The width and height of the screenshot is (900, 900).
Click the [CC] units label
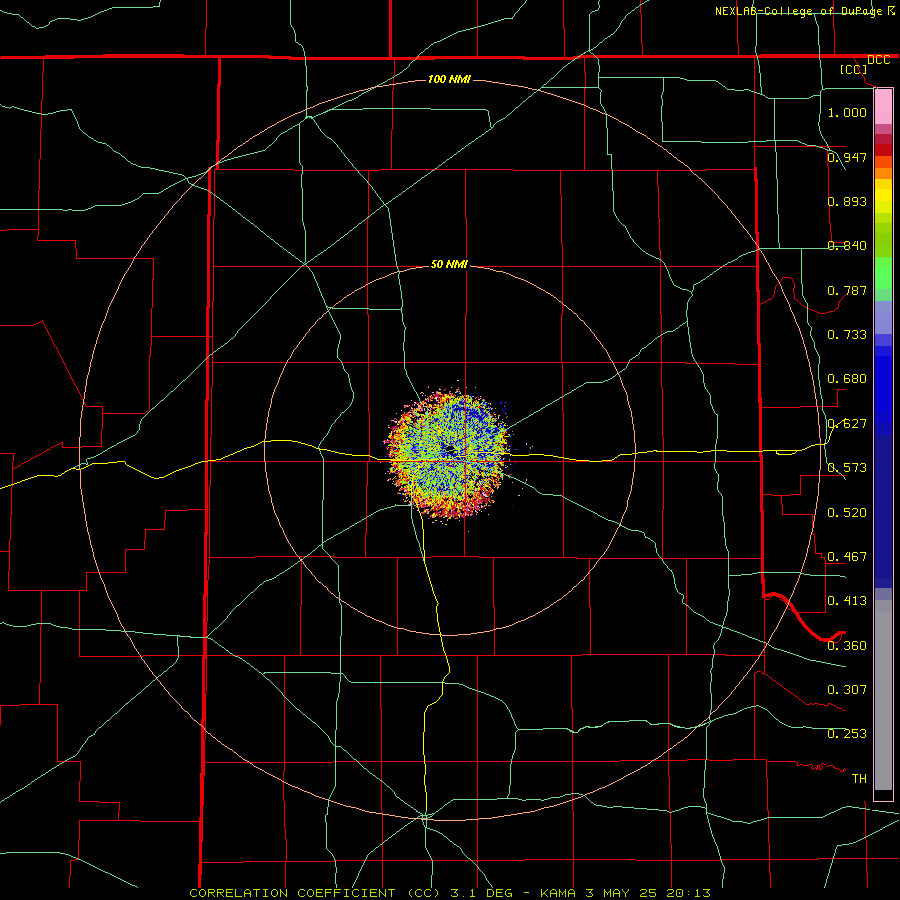tap(854, 69)
